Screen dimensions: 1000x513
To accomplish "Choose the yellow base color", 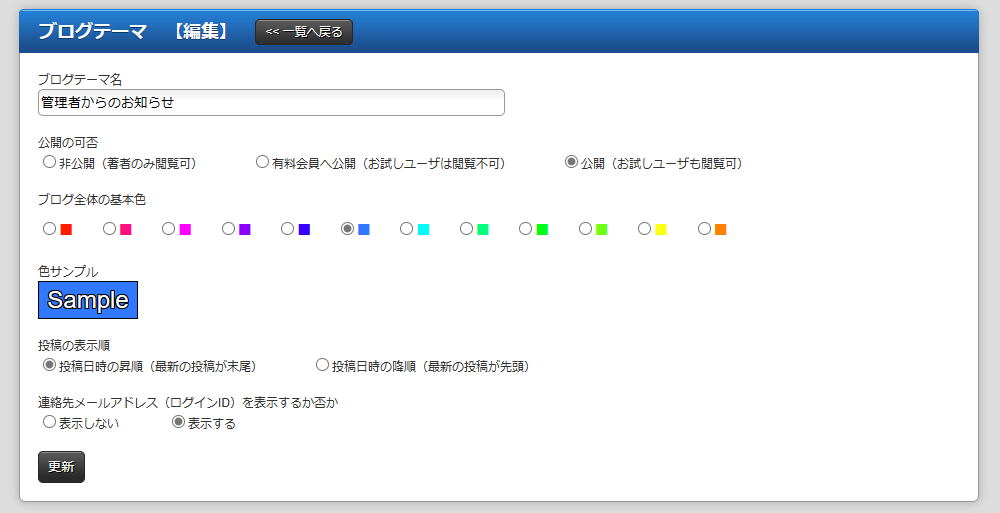I will [x=644, y=229].
